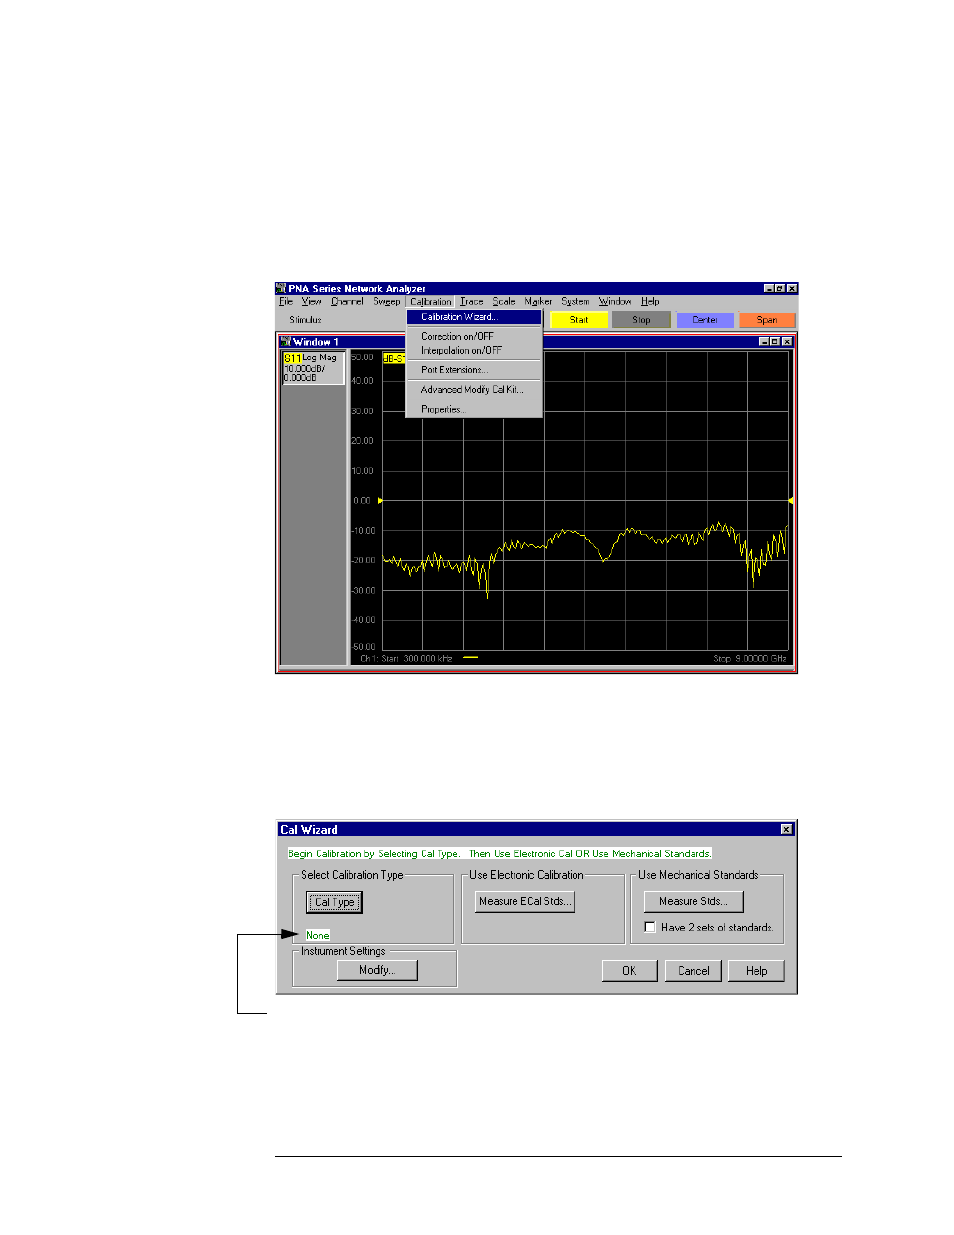This screenshot has height=1235, width=954.
Task: Click the Modify instrument settings button
Action: 376,970
